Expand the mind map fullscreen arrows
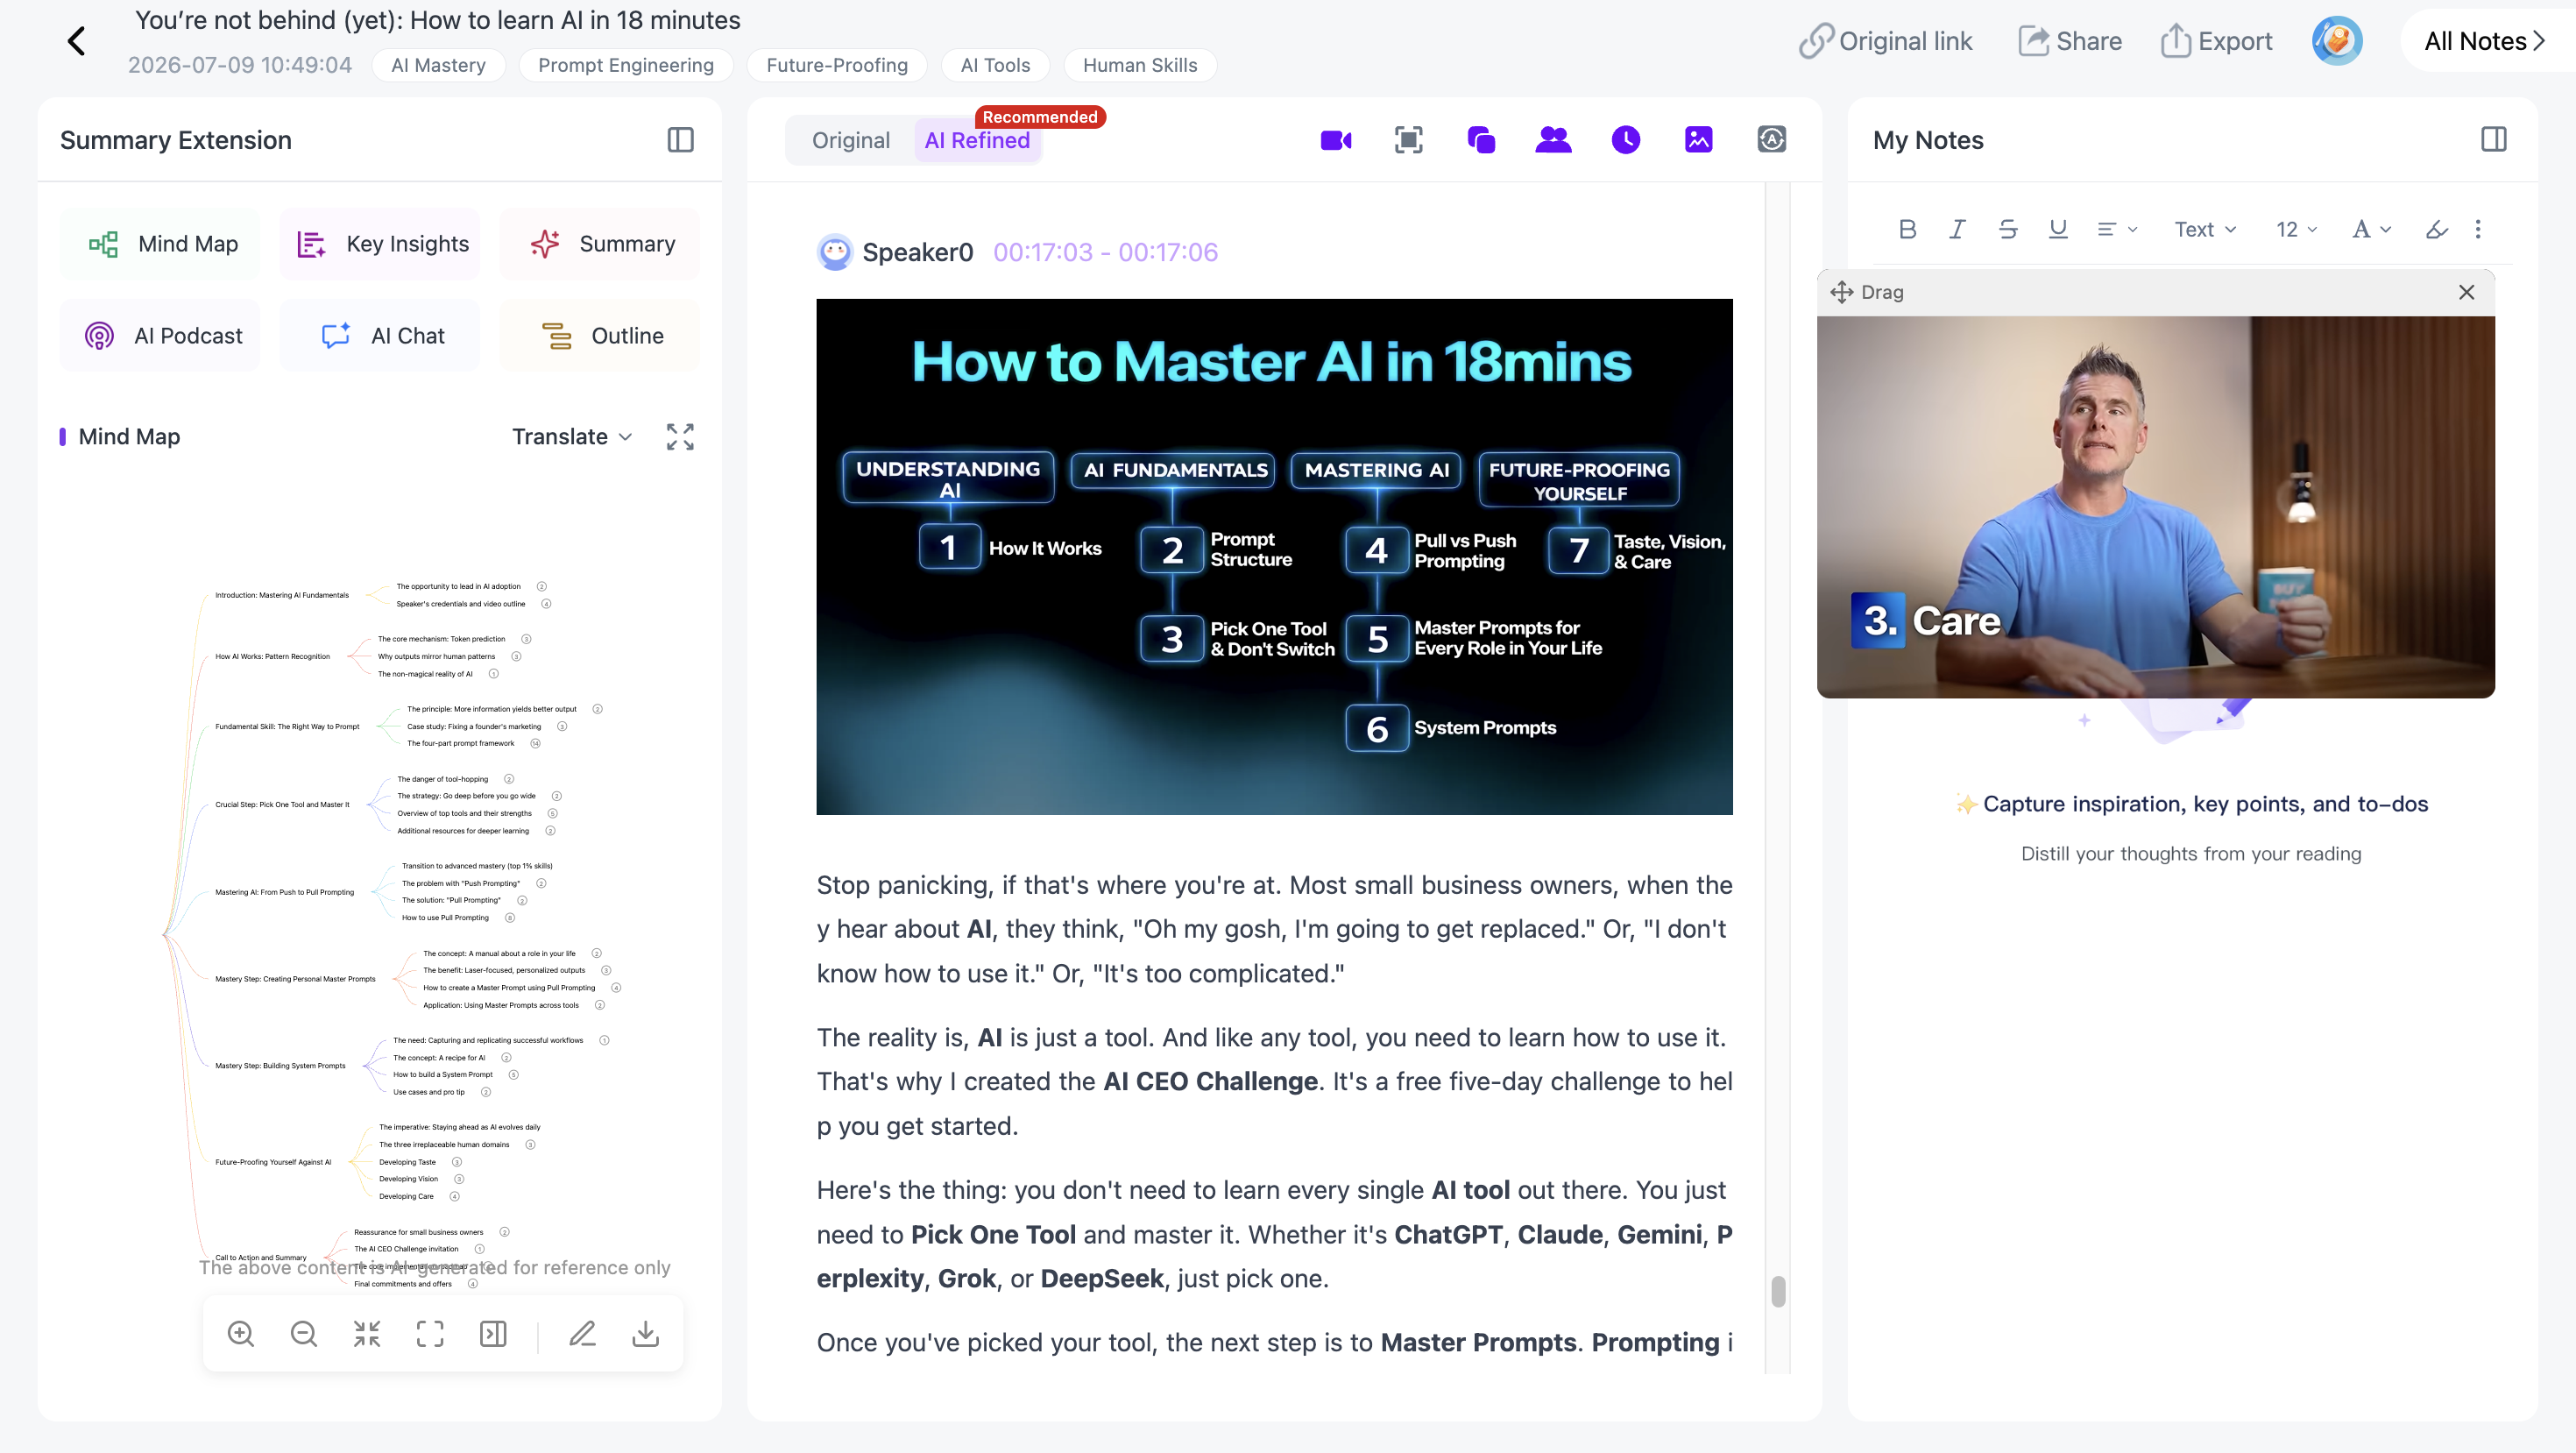 coord(680,437)
